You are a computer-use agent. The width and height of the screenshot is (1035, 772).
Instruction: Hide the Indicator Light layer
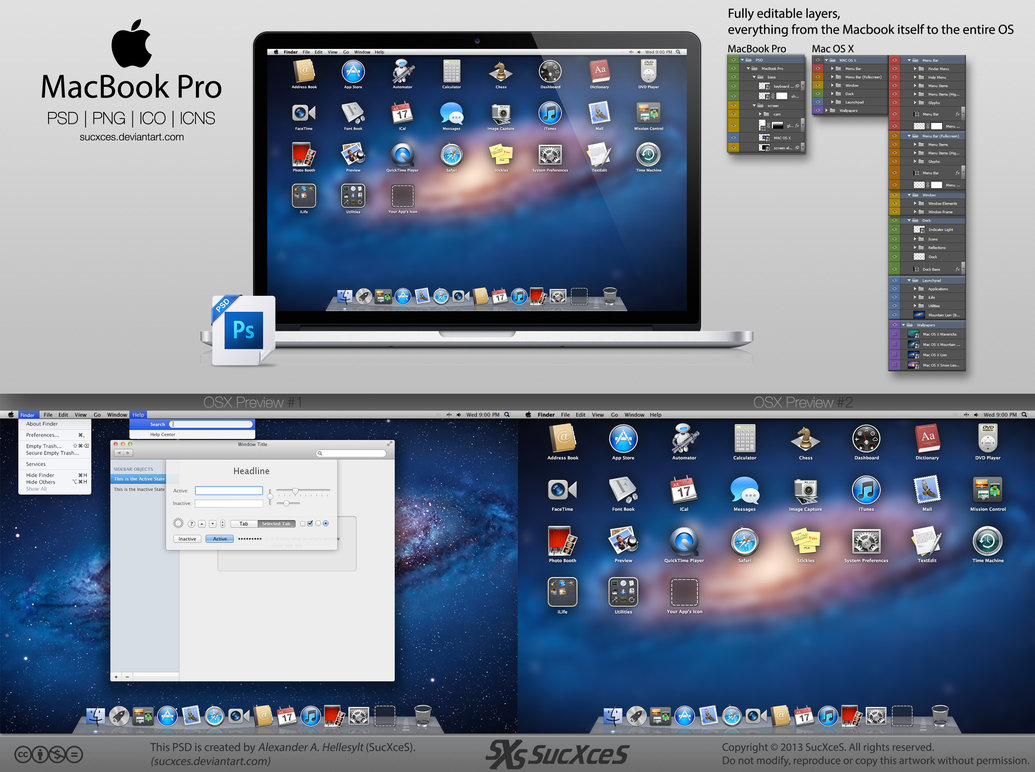[x=894, y=230]
